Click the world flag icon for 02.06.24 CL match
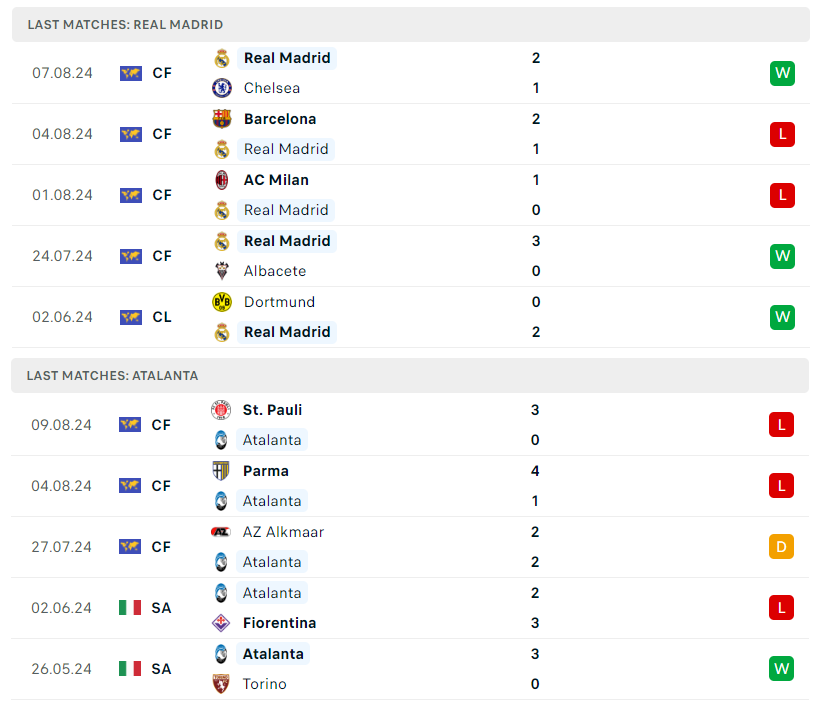 [131, 317]
